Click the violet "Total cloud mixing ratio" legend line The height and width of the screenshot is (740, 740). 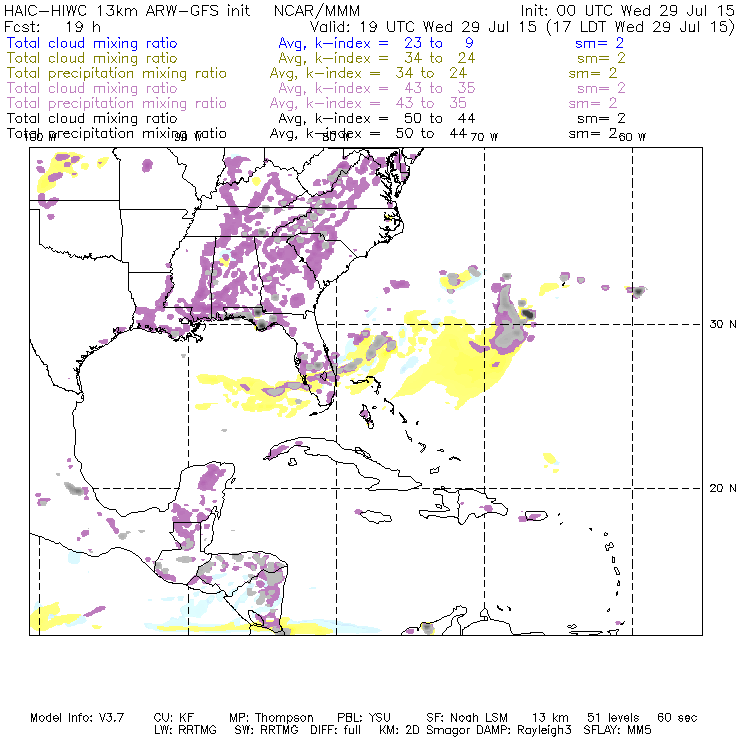tap(92, 88)
